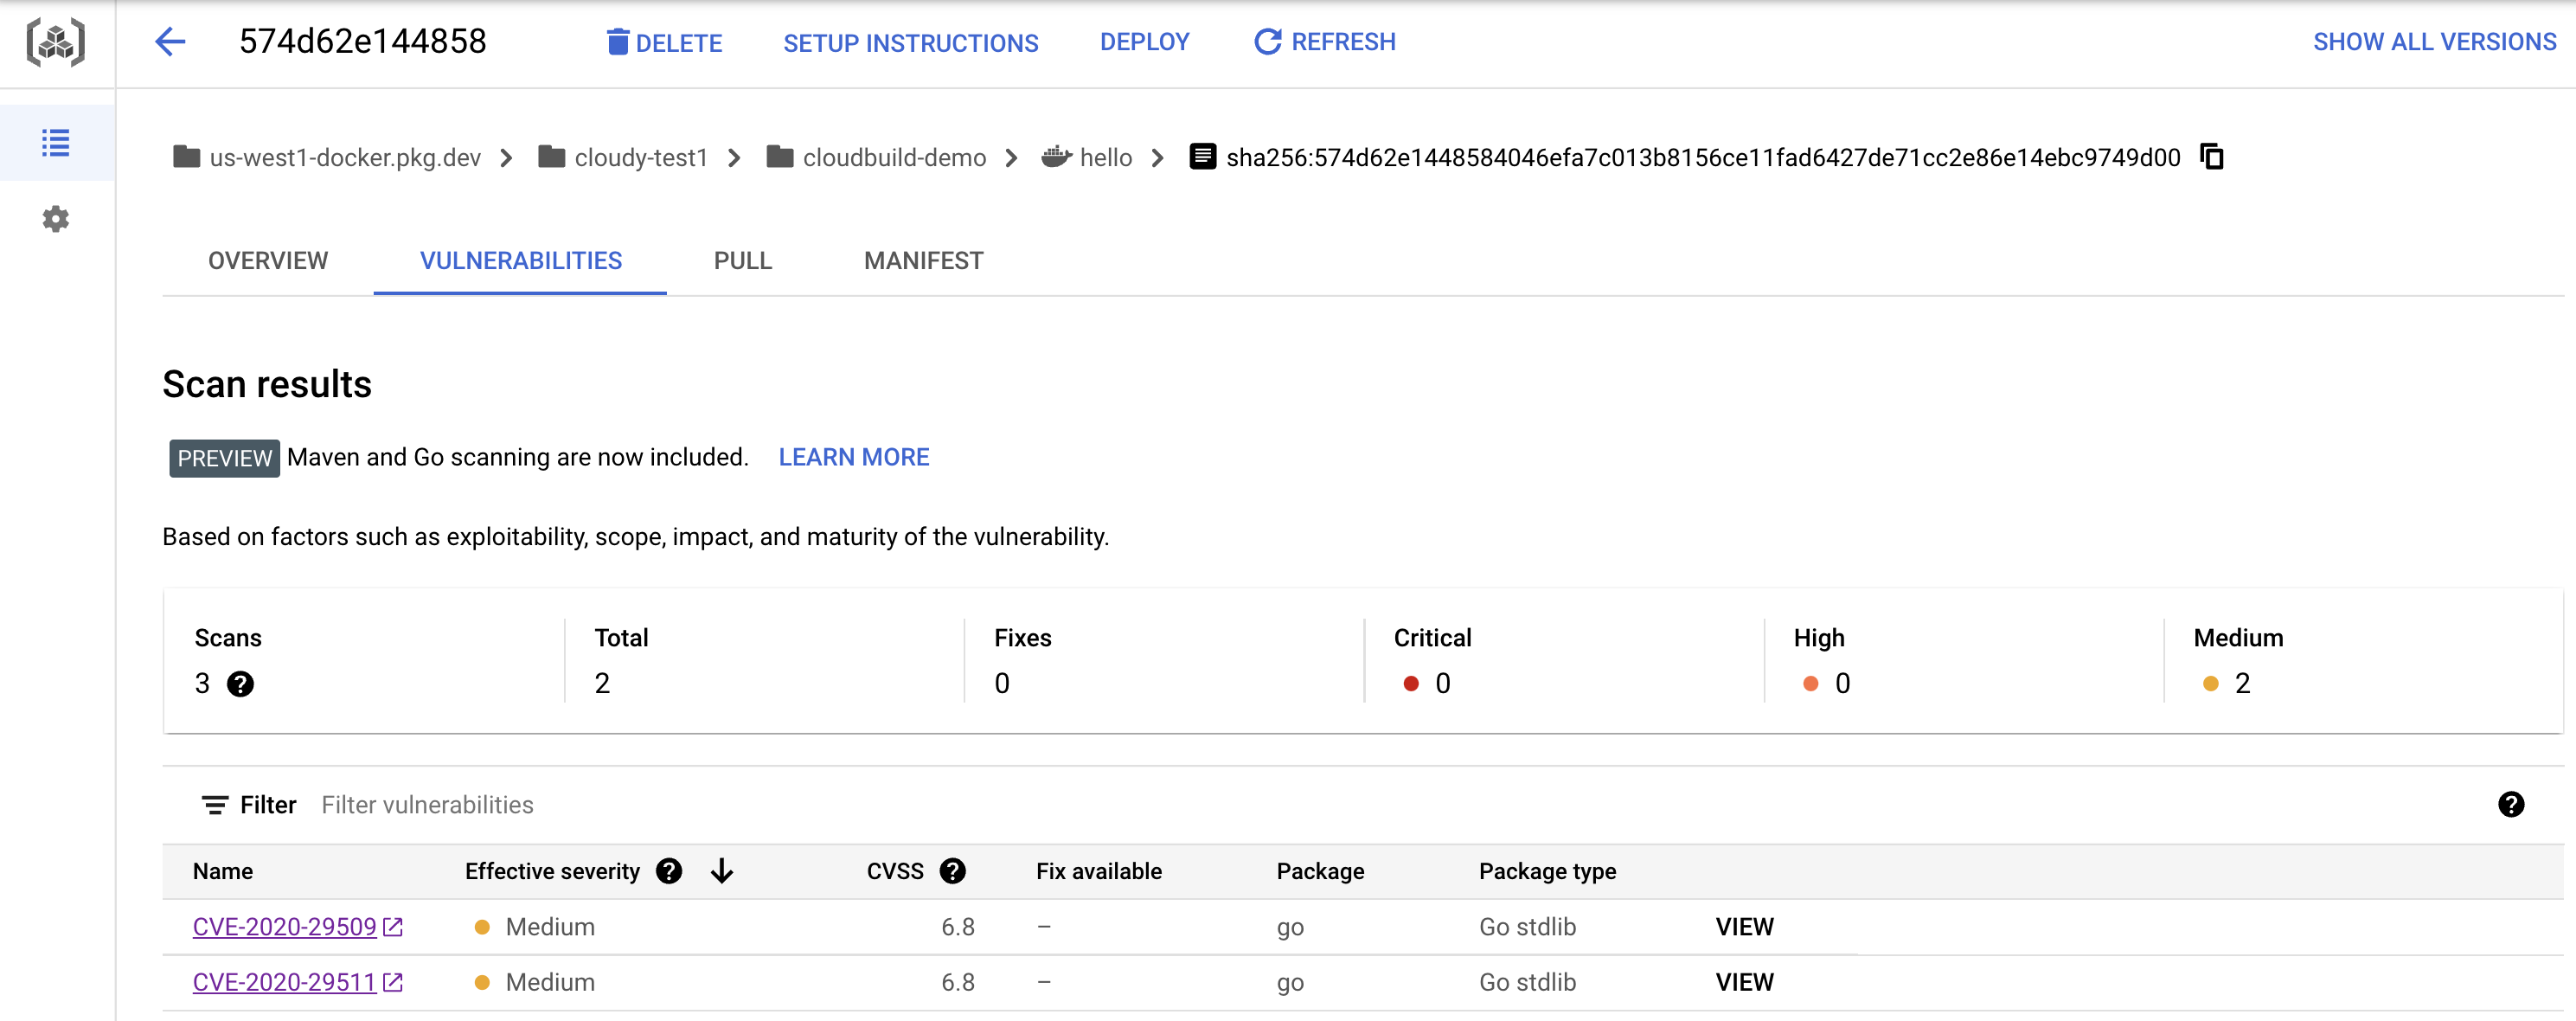
Task: Switch to the OVERVIEW tab
Action: tap(268, 261)
